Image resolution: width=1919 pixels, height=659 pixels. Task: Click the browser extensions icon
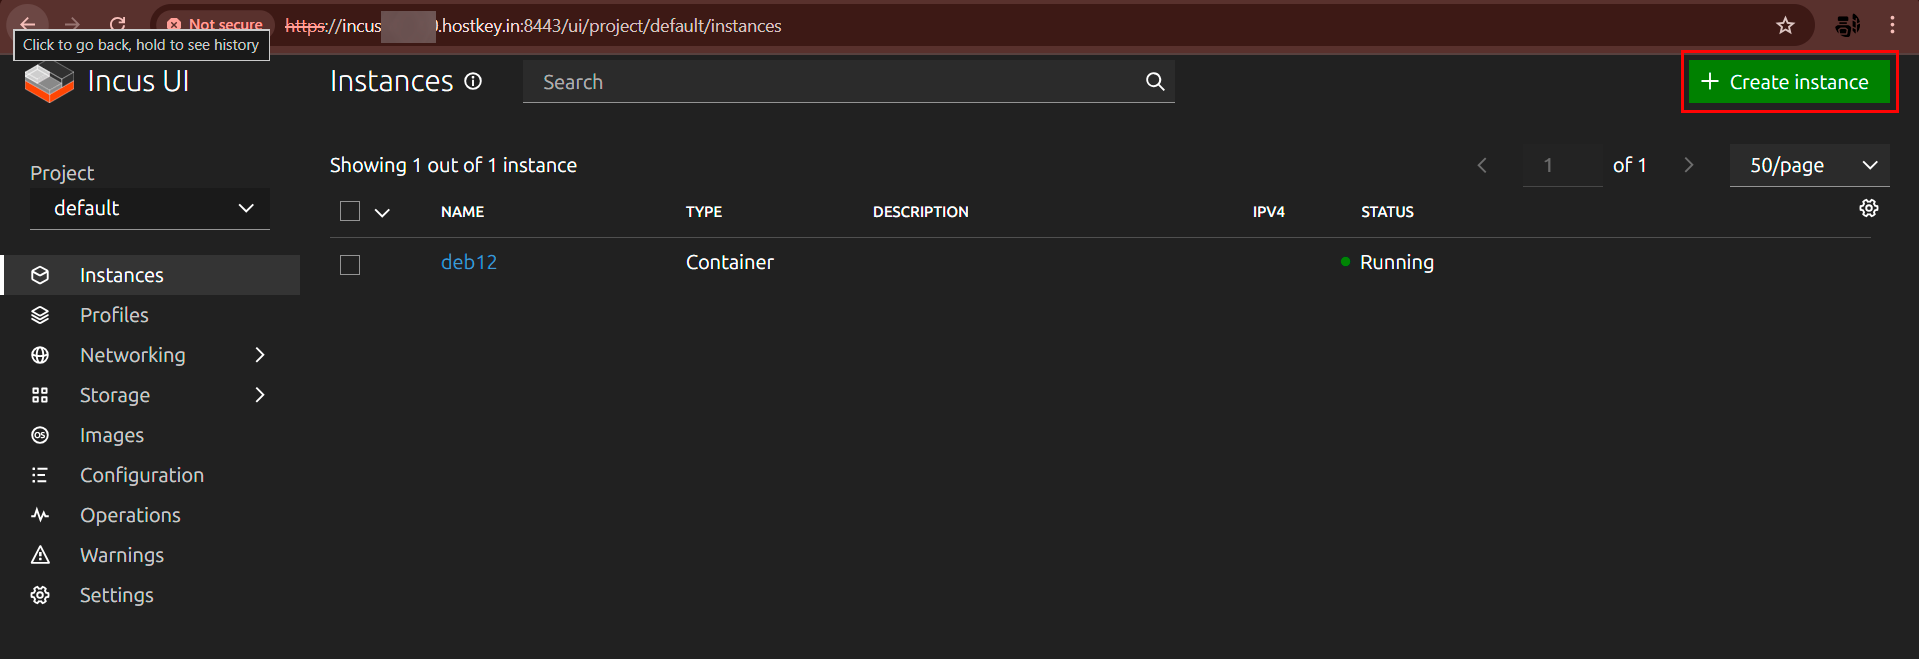click(x=1847, y=26)
